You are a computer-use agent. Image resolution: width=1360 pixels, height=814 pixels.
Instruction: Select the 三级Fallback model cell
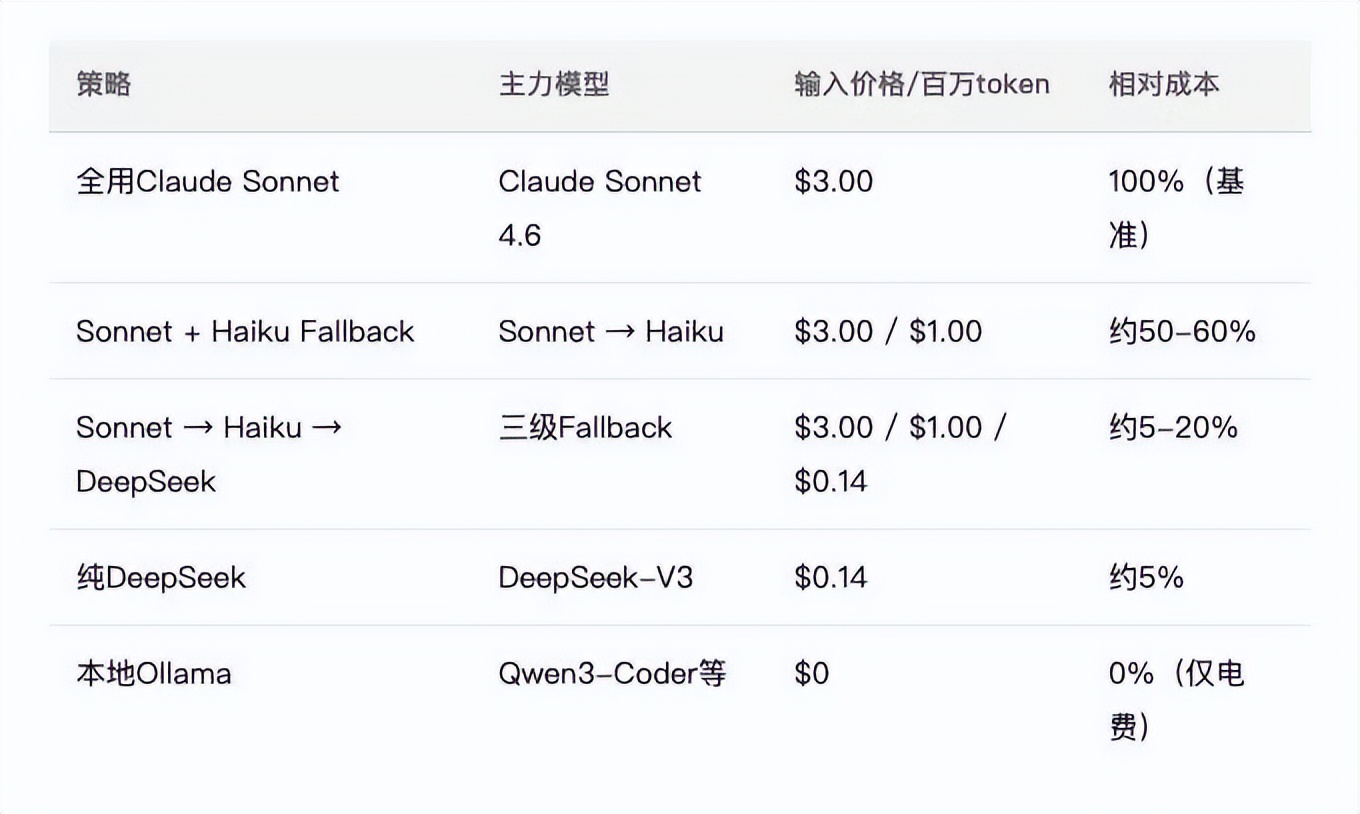click(x=585, y=428)
